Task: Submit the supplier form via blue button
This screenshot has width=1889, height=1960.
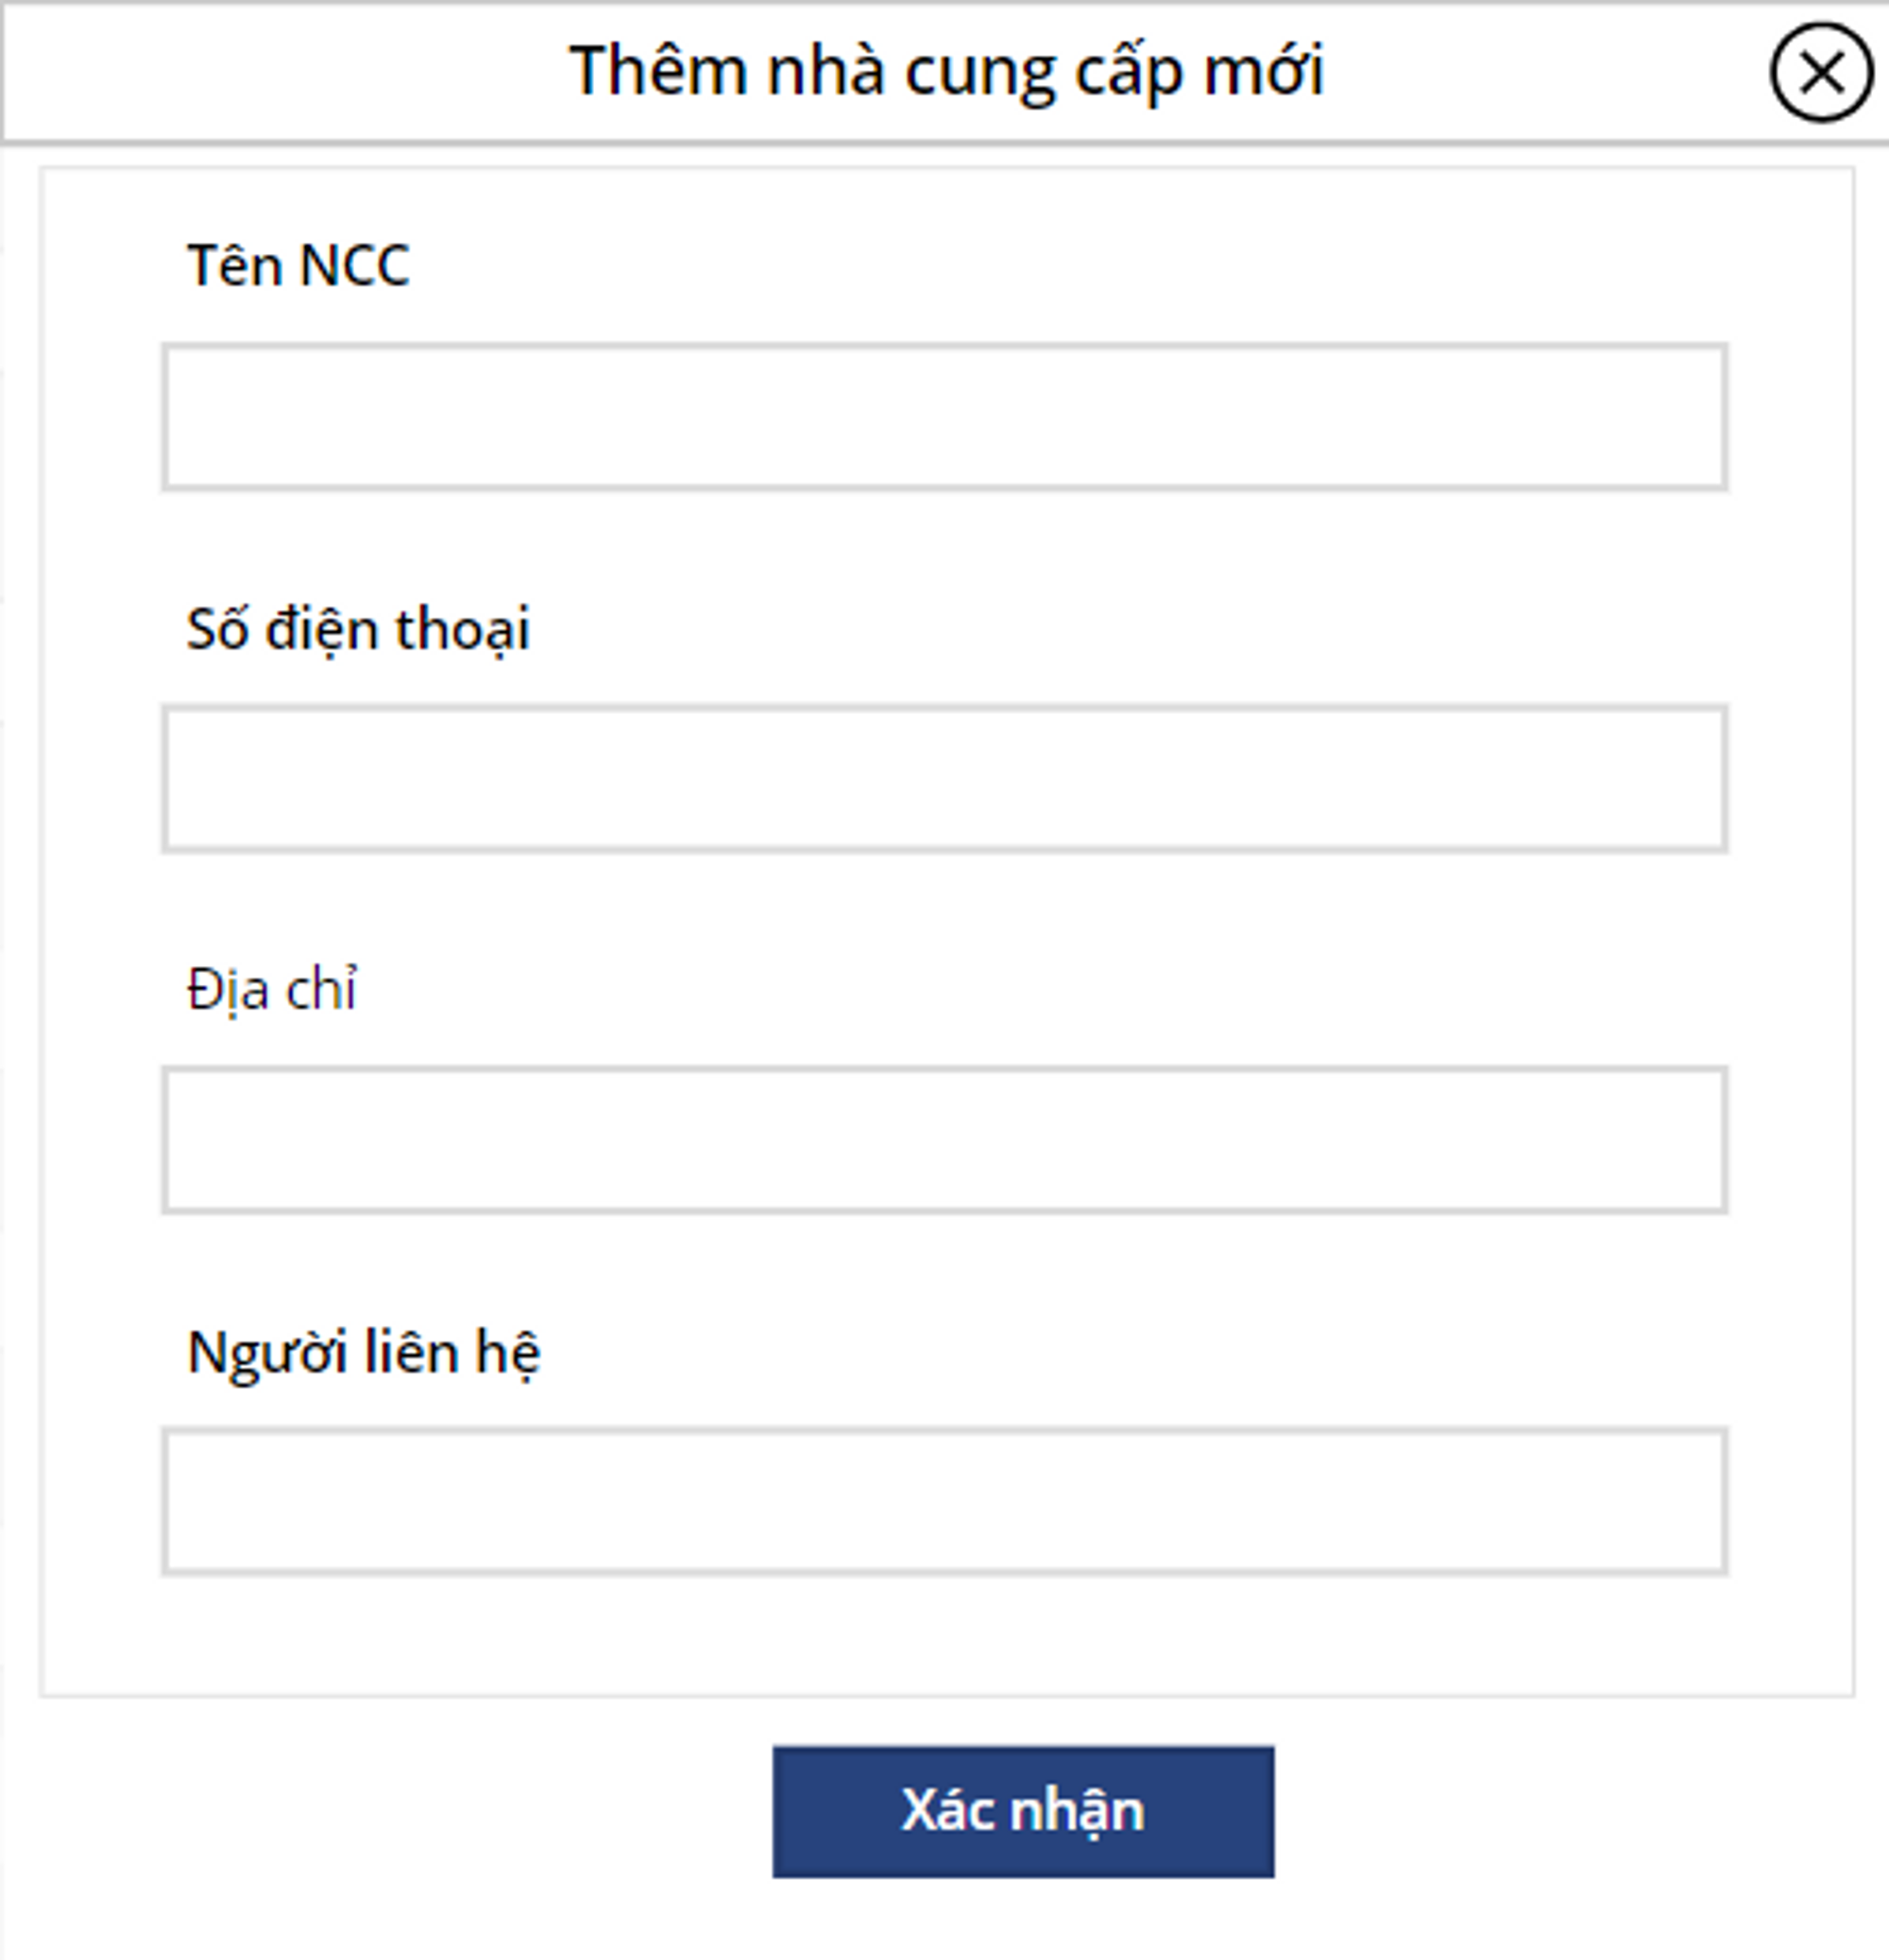Action: tap(1022, 1811)
